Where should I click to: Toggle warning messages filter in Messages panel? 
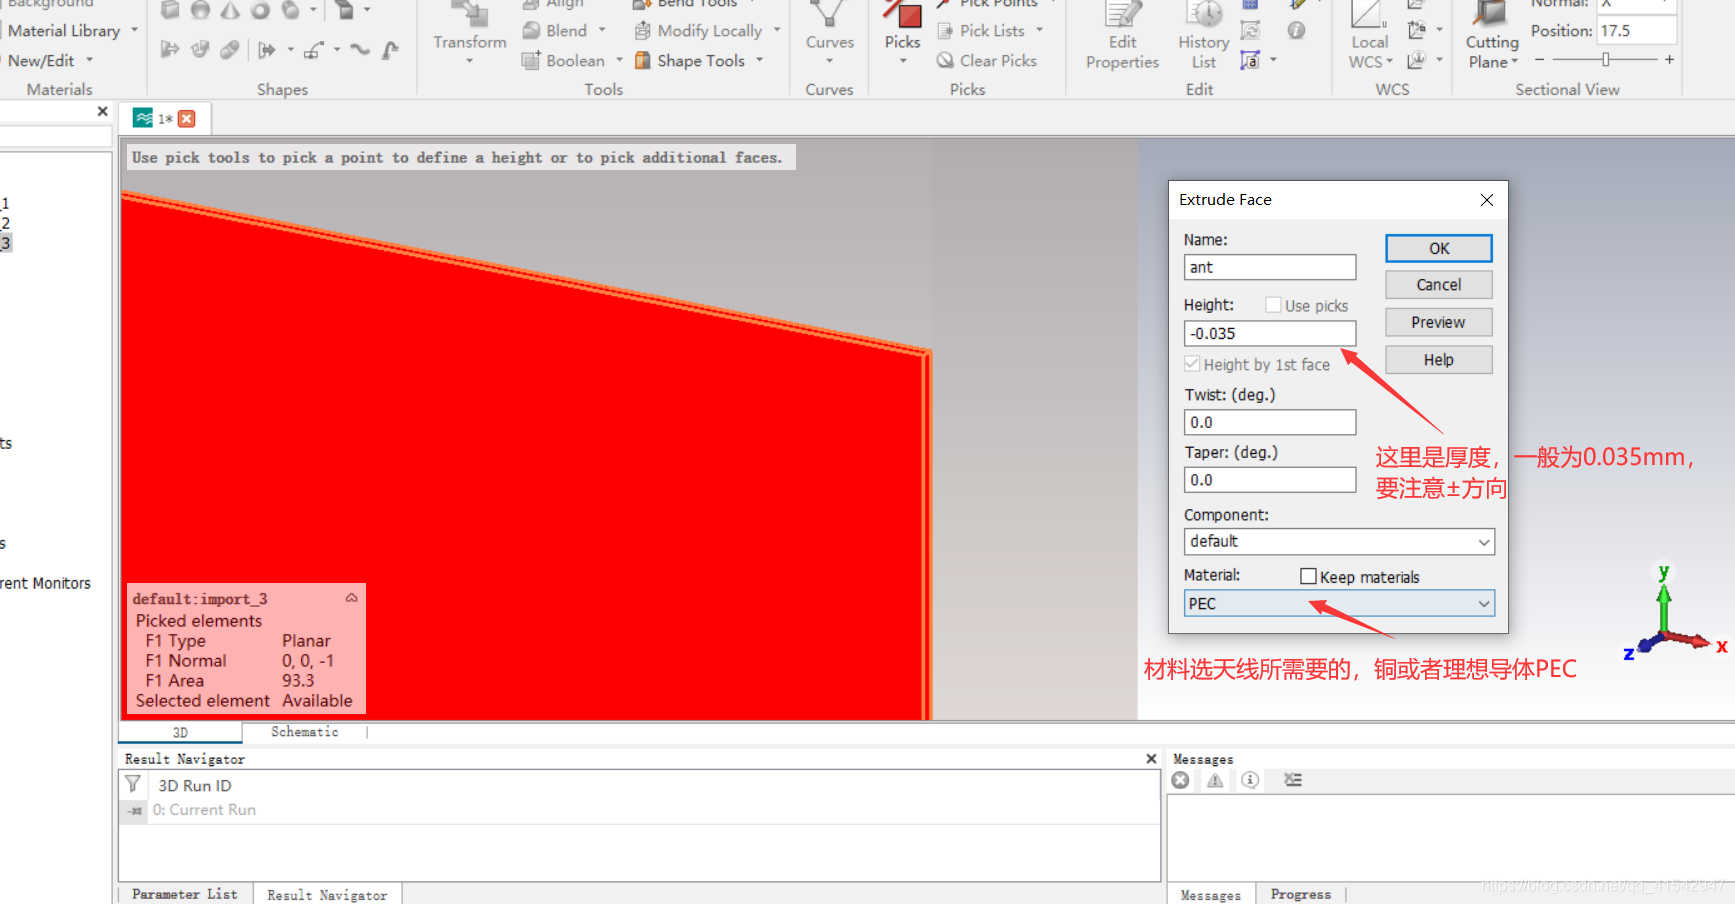(x=1215, y=780)
